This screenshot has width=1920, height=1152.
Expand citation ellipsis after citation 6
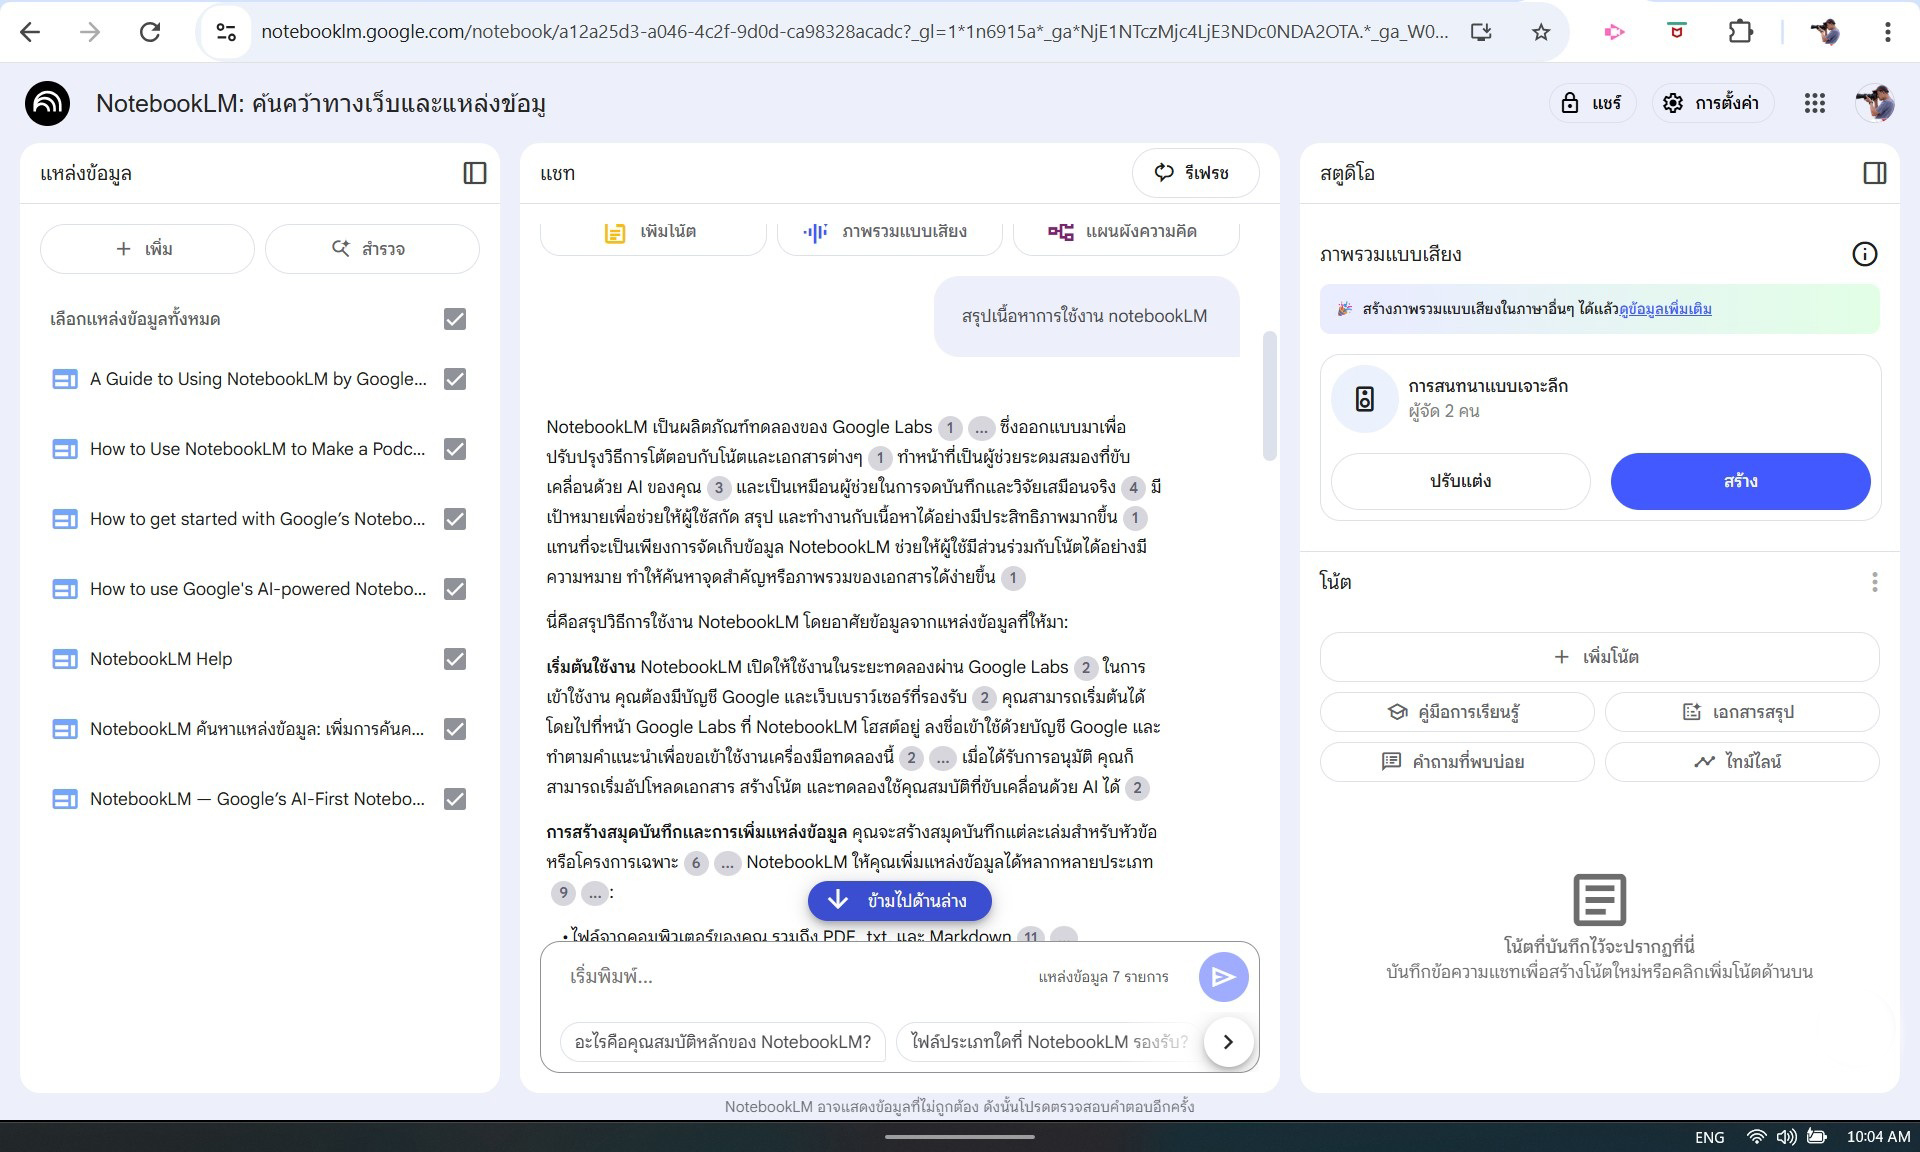point(727,863)
